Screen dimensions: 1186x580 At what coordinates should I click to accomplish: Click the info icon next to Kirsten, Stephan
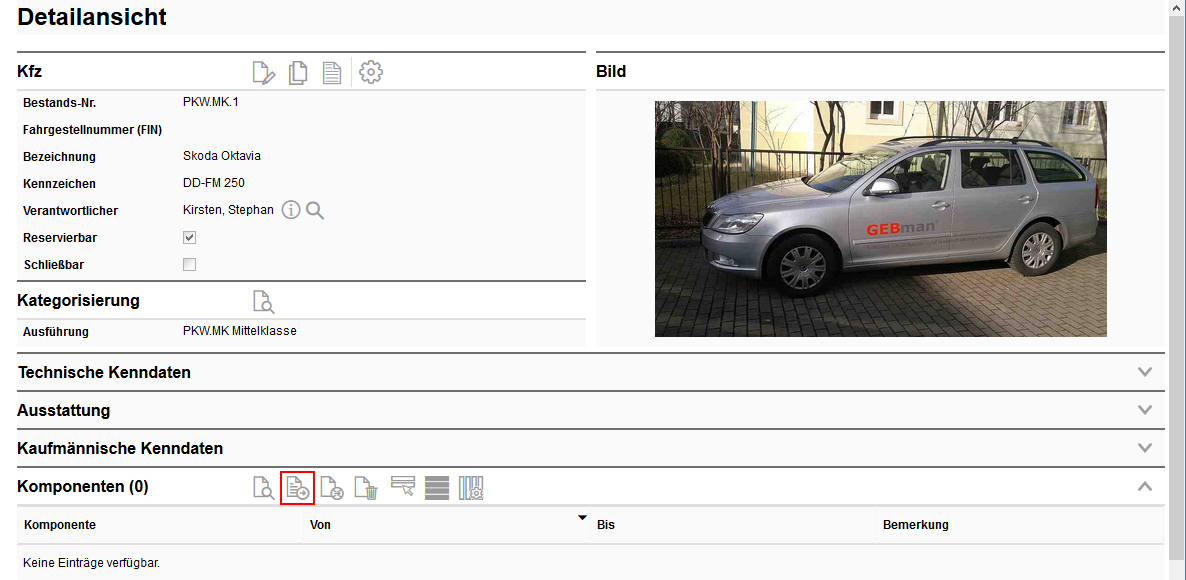[291, 210]
